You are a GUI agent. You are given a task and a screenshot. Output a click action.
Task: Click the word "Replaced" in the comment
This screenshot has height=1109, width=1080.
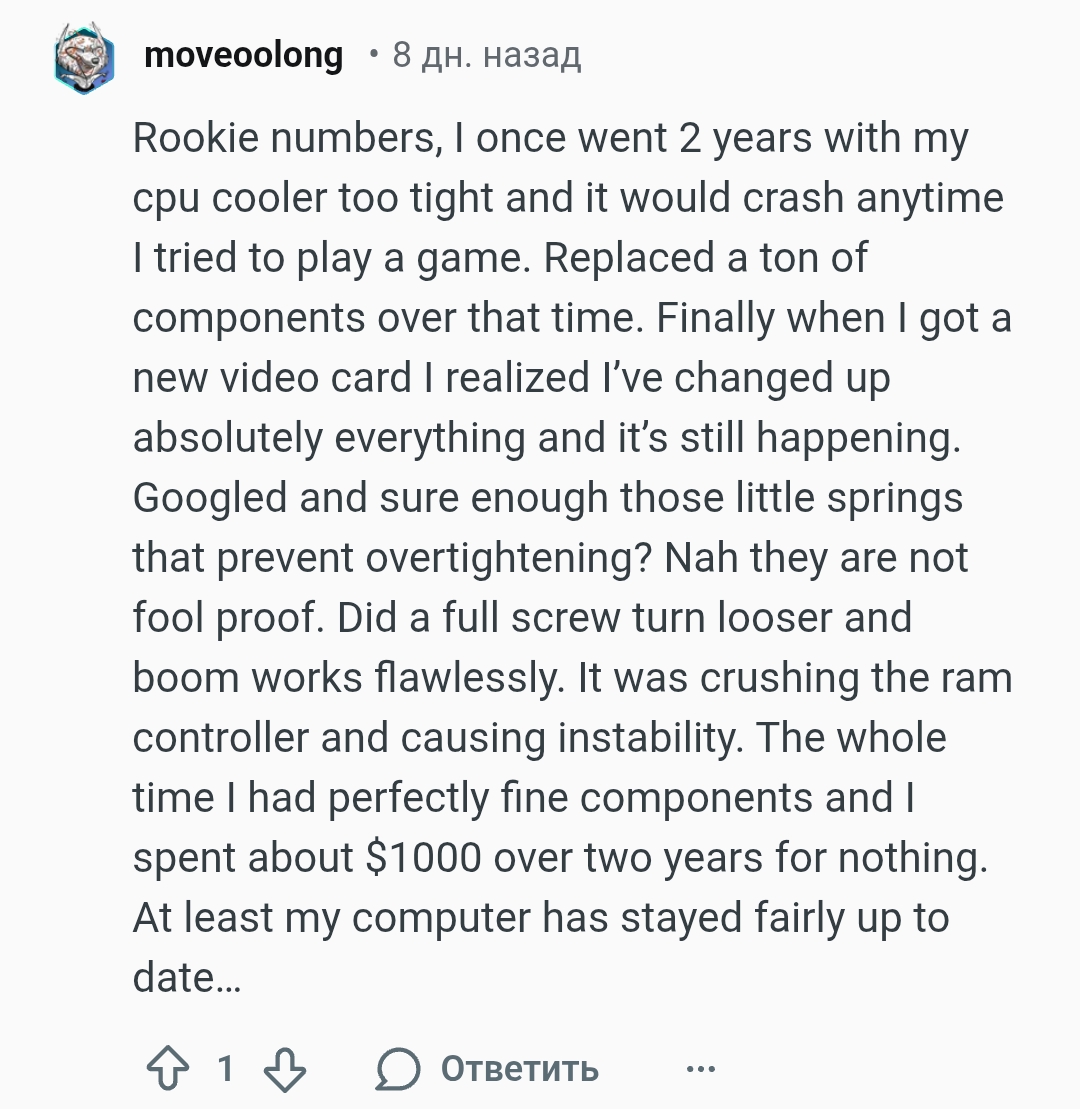coord(629,258)
